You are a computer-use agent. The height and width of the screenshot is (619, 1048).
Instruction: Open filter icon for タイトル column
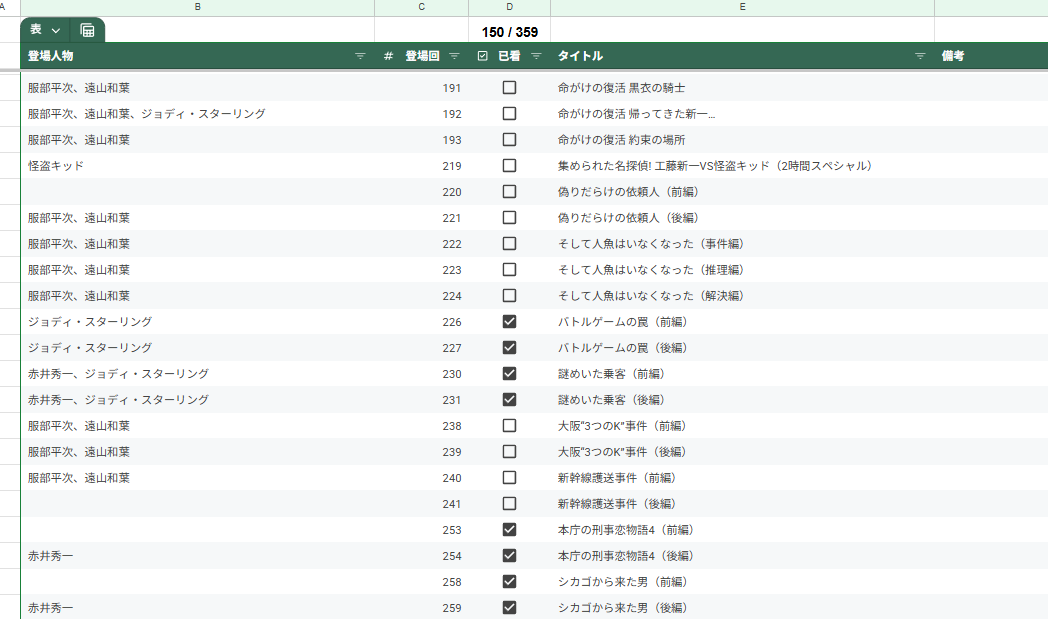pos(920,56)
